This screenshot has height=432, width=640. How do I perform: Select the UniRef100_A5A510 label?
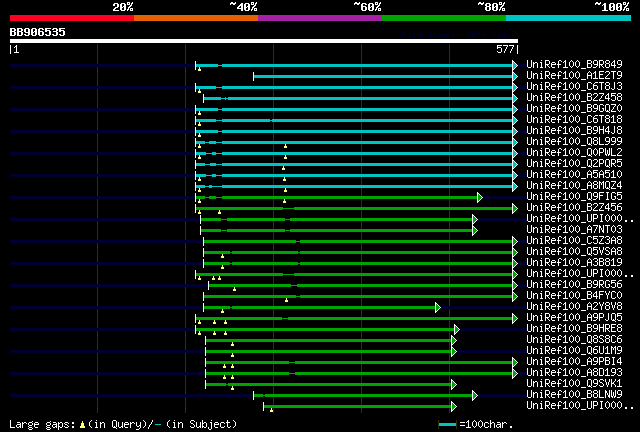(574, 175)
